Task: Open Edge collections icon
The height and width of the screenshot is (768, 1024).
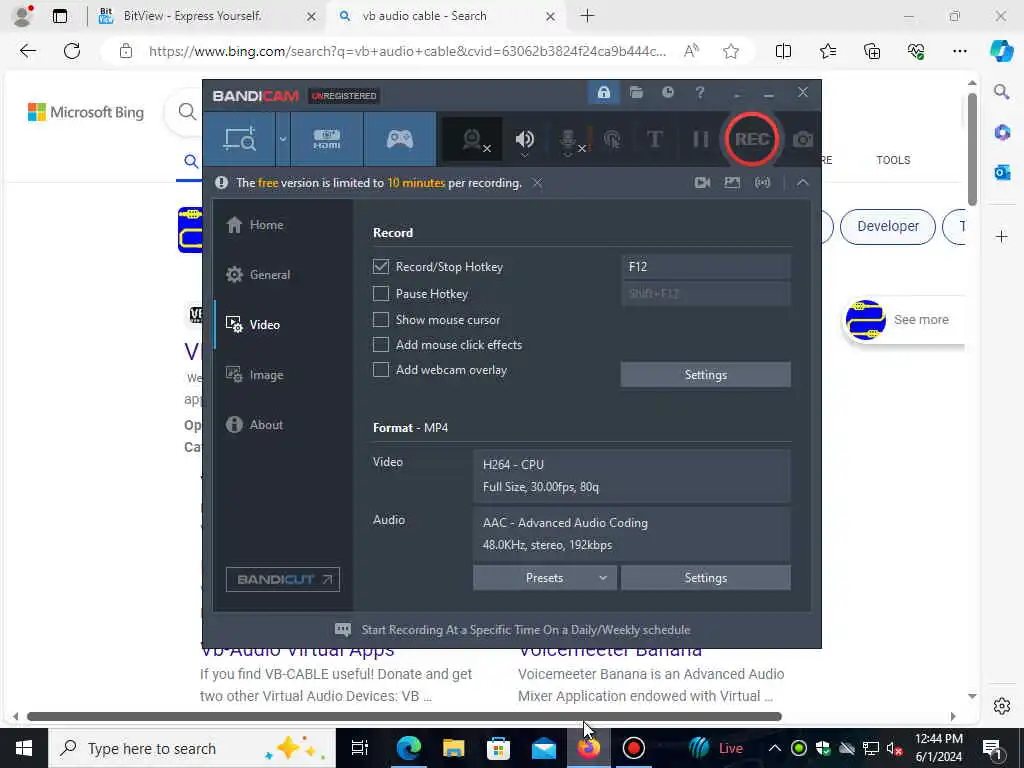Action: tap(872, 51)
